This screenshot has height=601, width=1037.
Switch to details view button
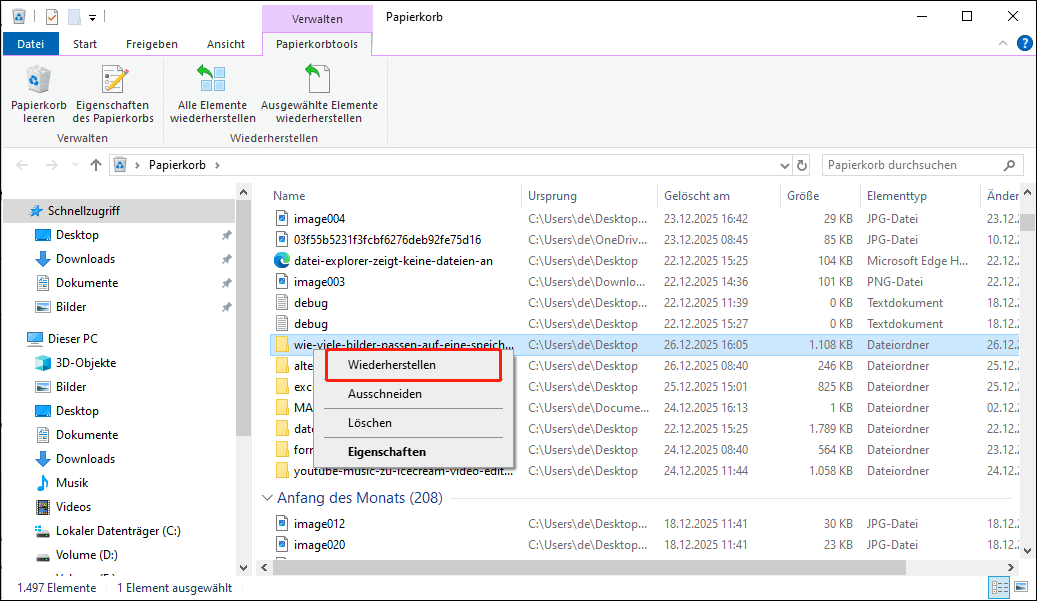tap(998, 587)
